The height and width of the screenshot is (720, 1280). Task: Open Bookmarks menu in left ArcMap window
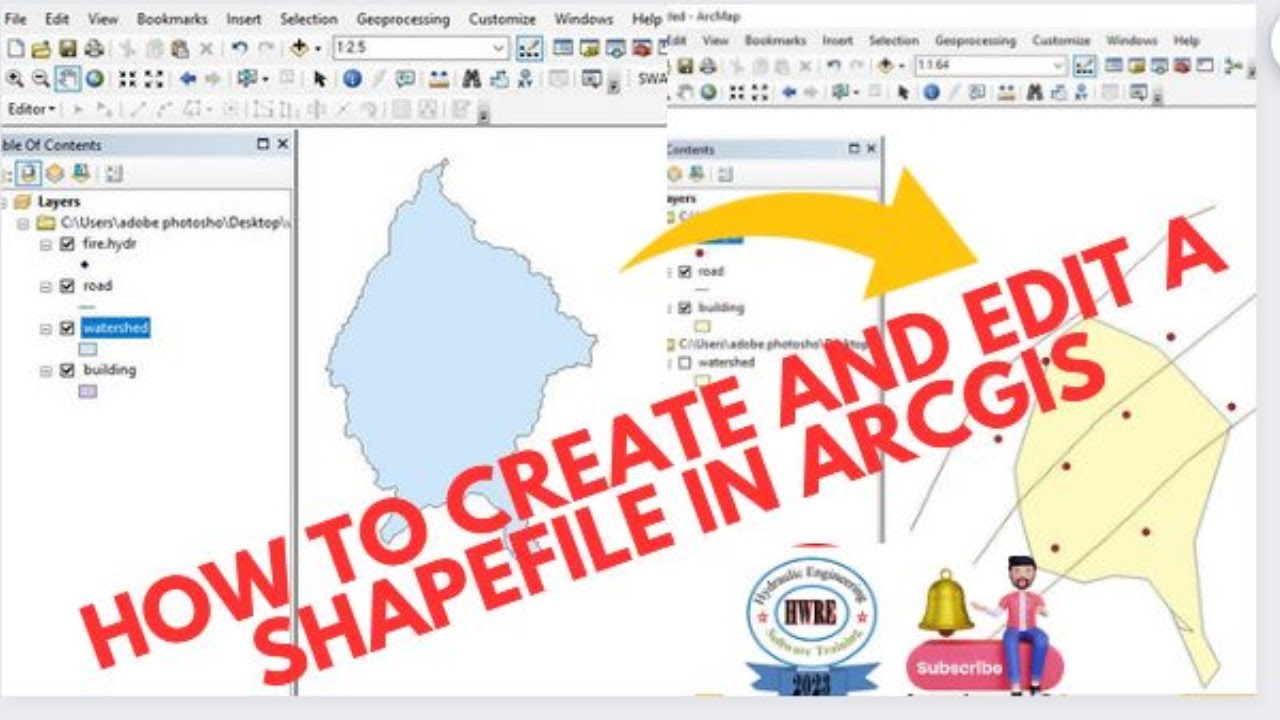(x=170, y=19)
